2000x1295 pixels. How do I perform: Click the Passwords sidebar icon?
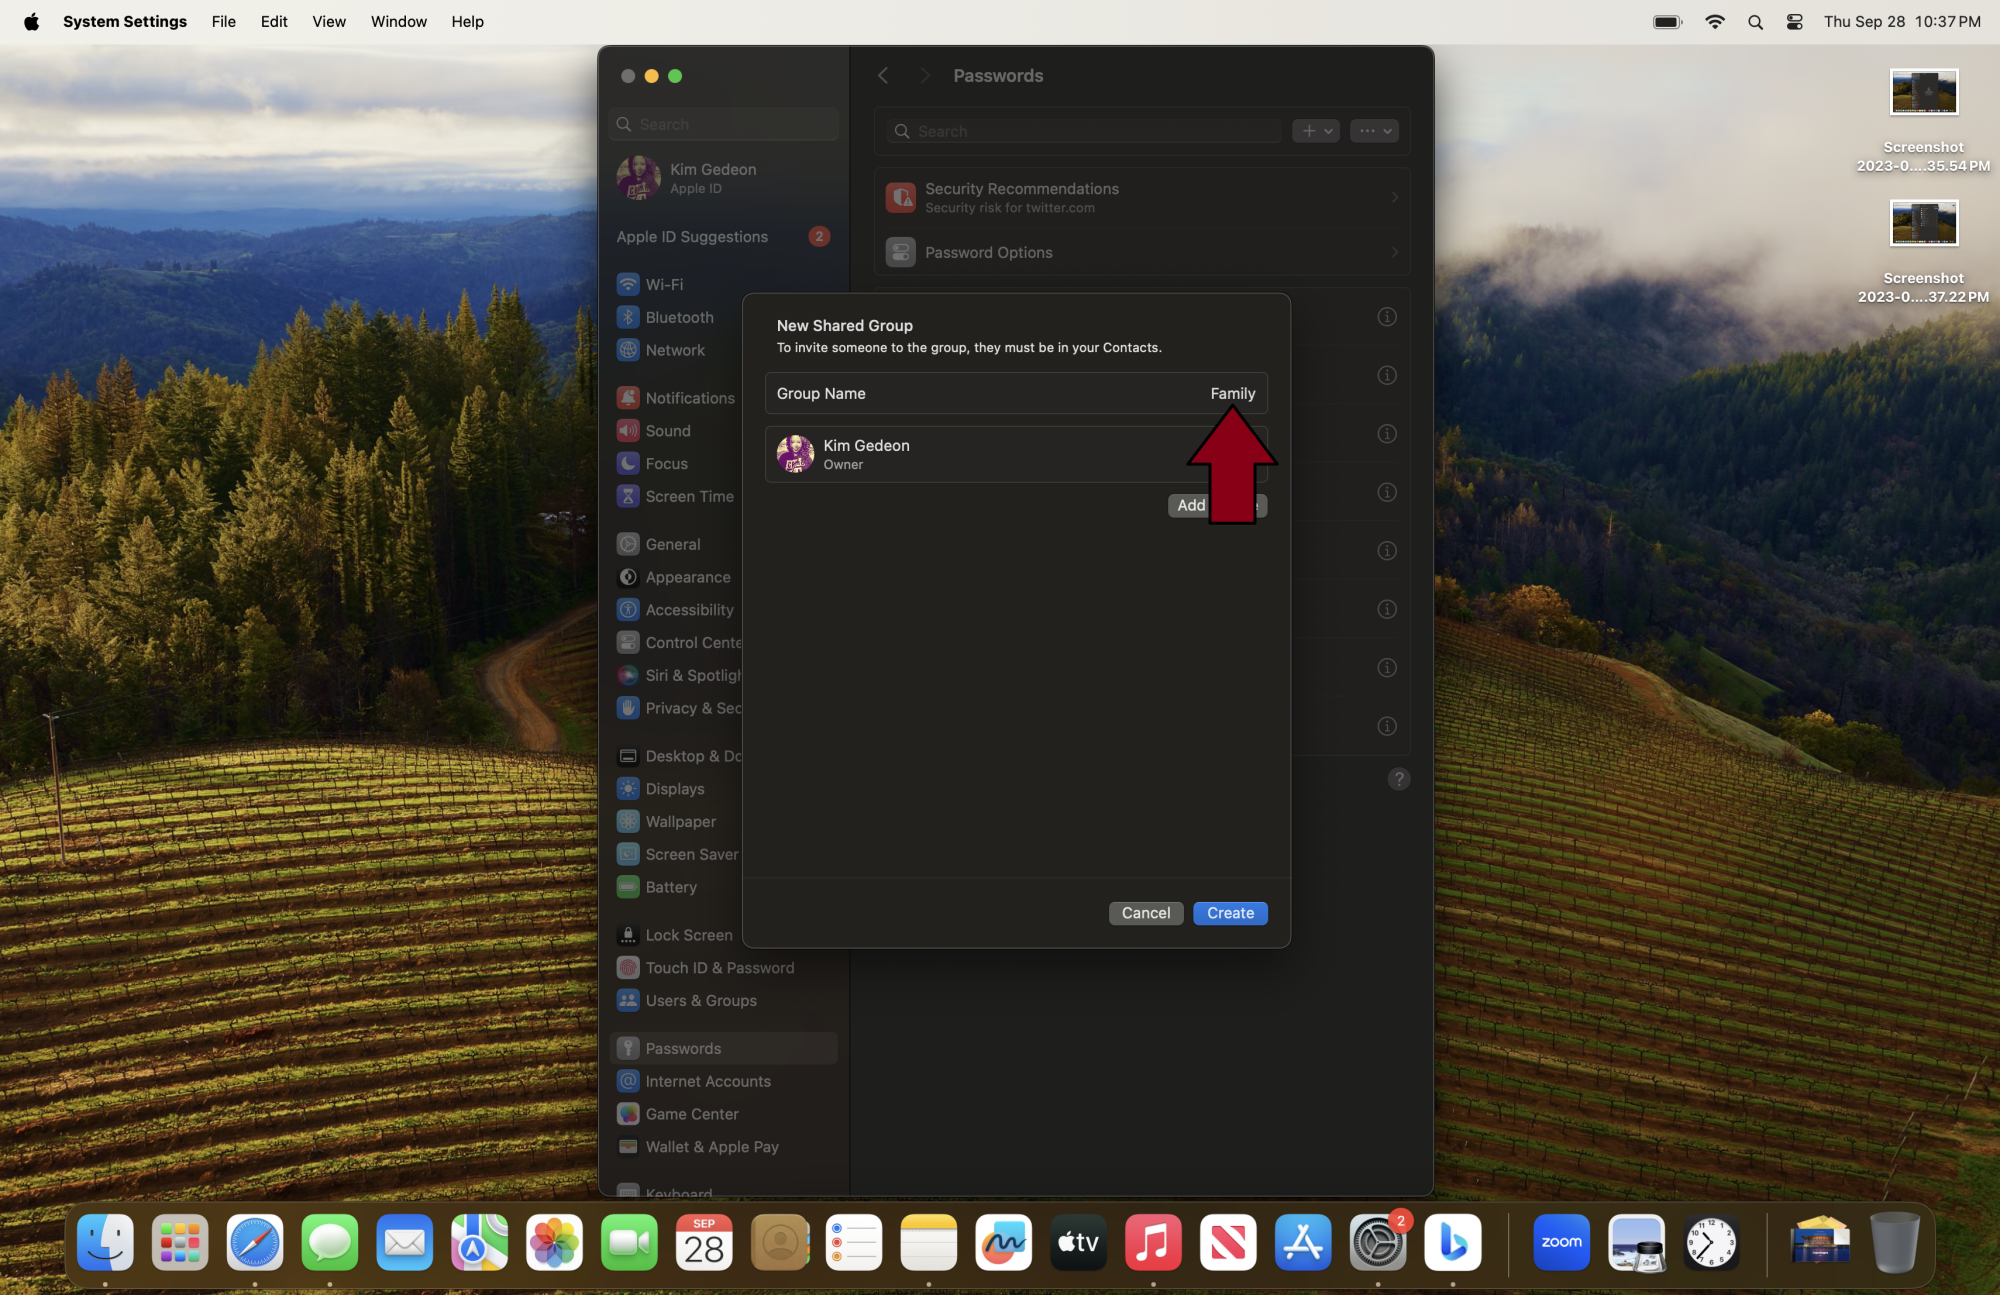[628, 1047]
